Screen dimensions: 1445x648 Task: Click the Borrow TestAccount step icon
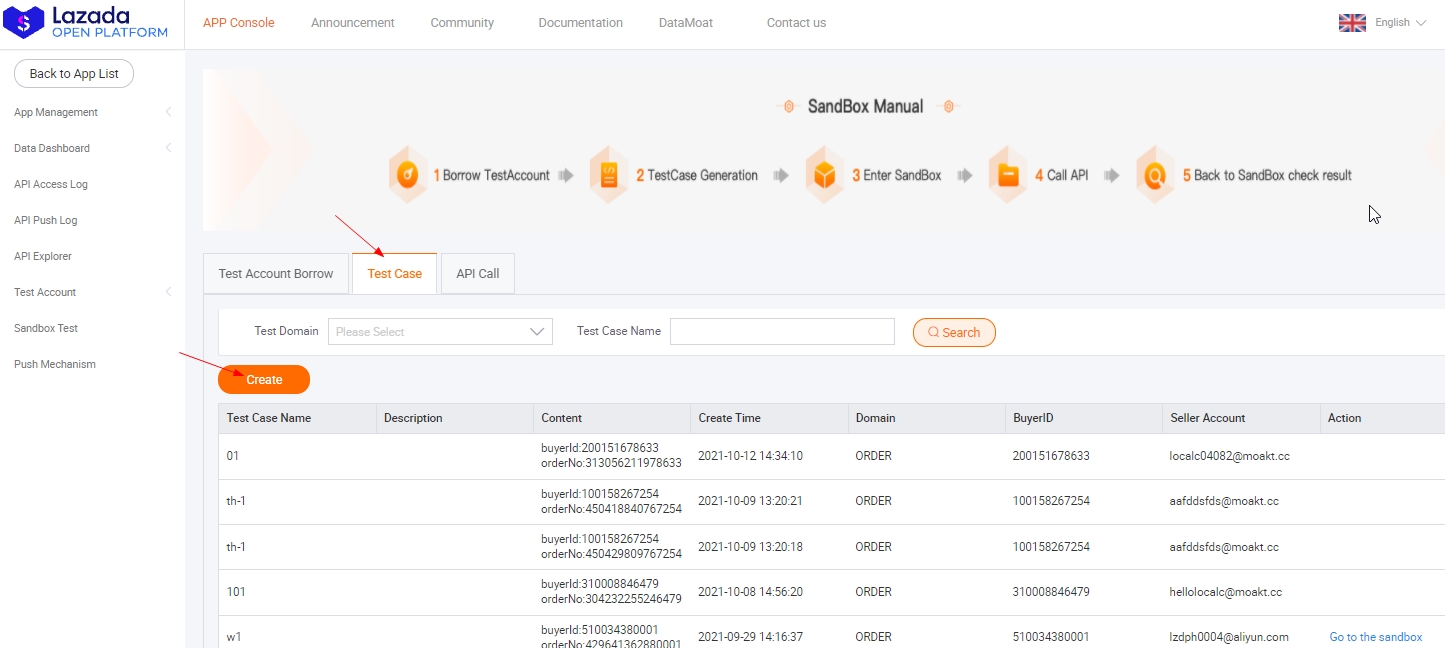(408, 176)
